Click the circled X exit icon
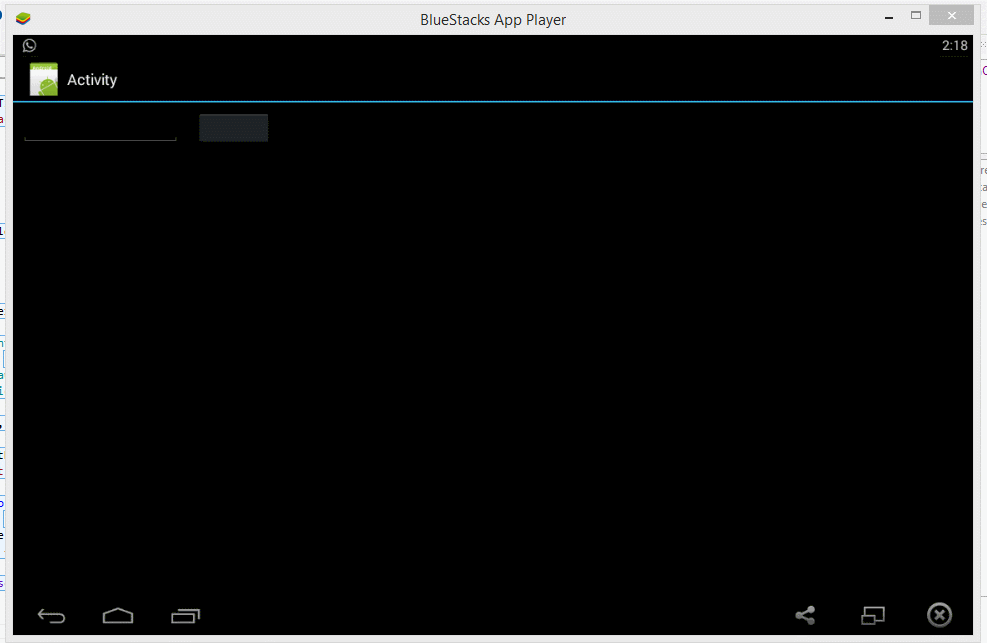 pos(939,615)
